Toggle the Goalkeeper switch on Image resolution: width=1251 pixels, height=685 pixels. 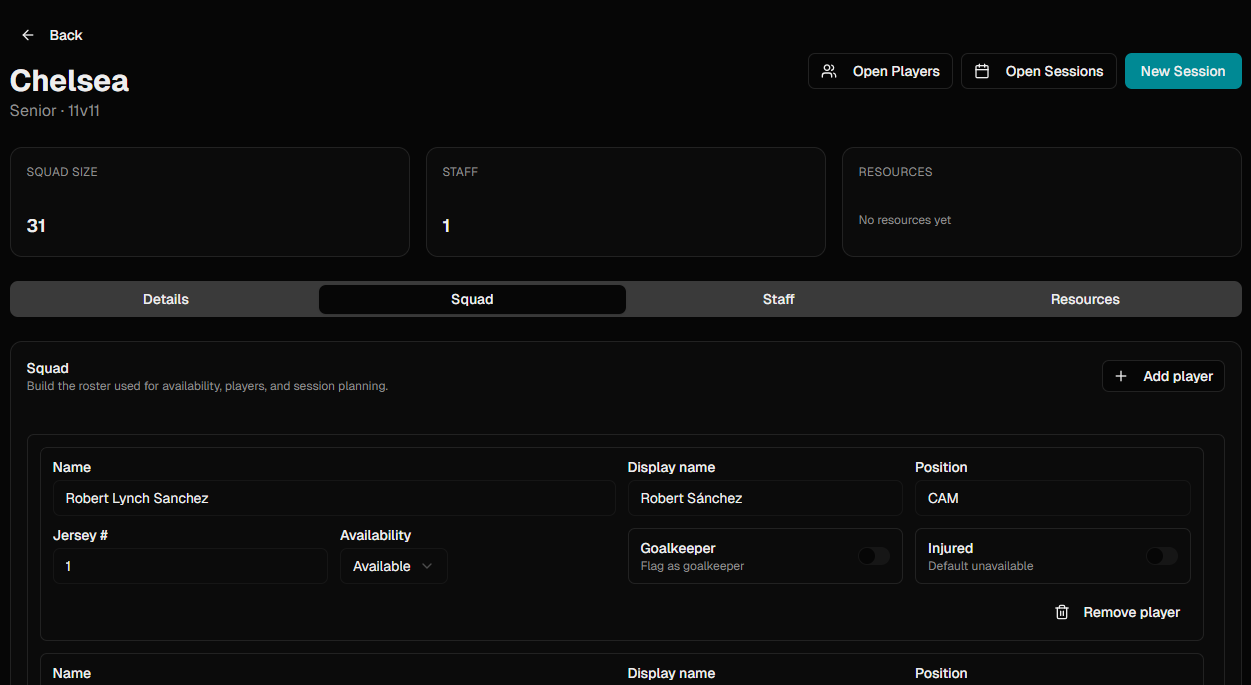[873, 556]
